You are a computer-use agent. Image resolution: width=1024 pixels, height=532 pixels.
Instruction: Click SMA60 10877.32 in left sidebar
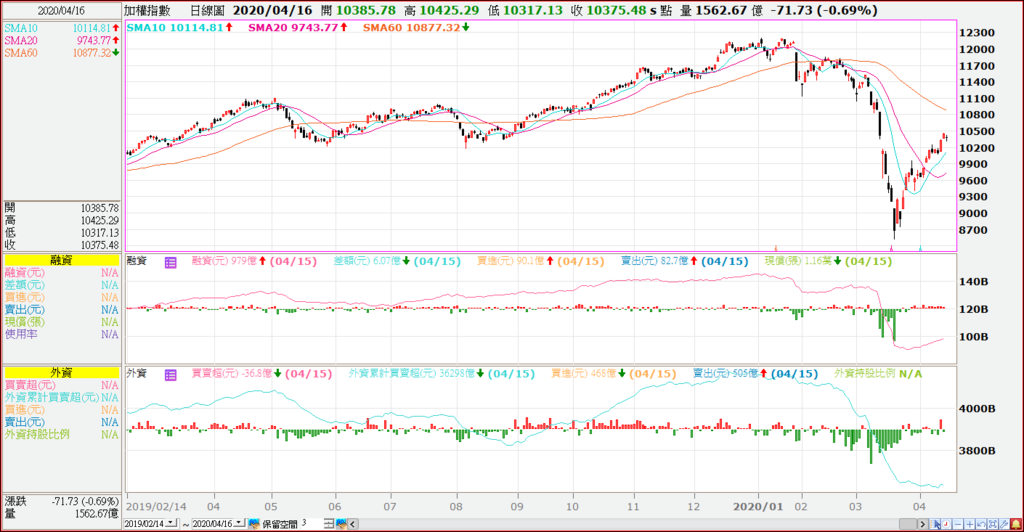[61, 53]
